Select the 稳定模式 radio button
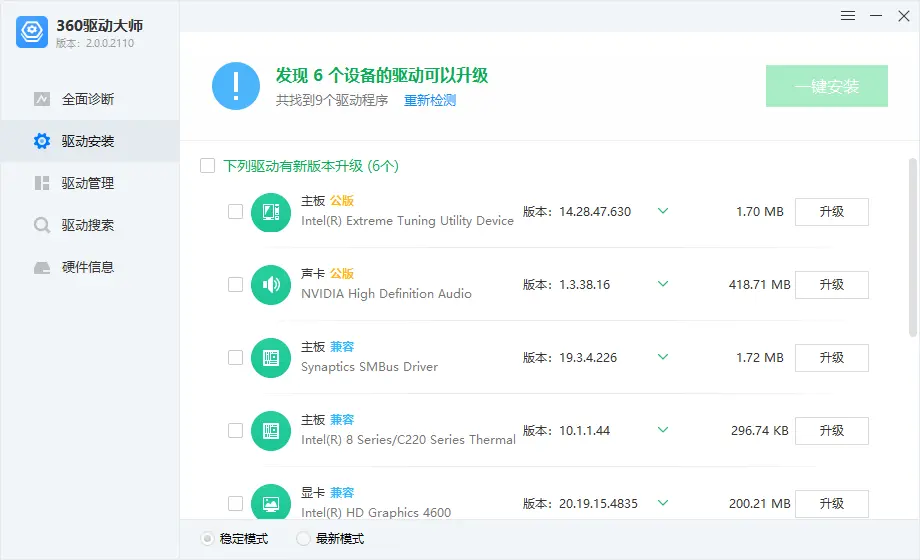The height and width of the screenshot is (560, 920). click(x=208, y=539)
